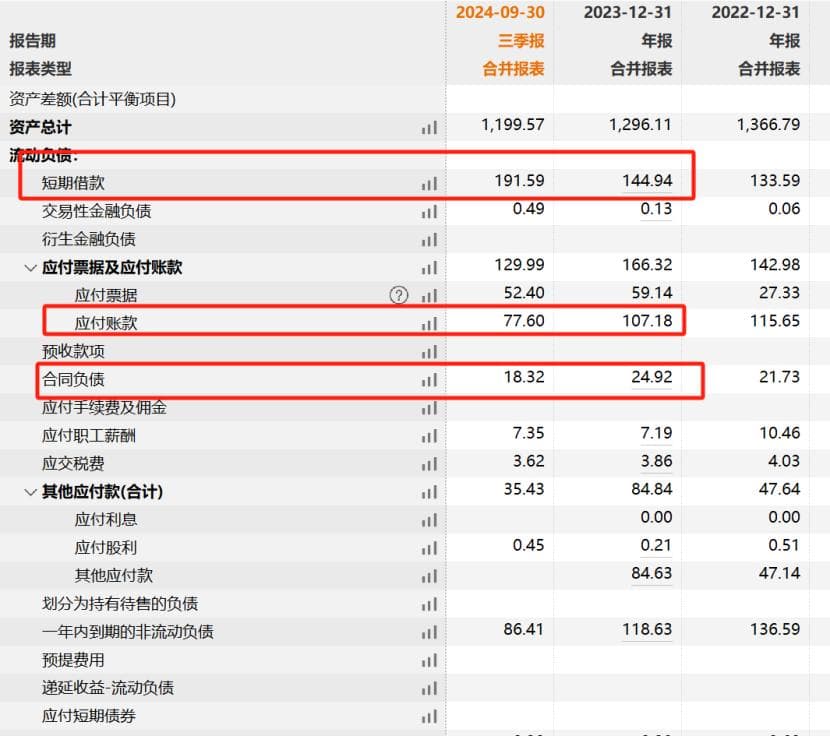
Task: Collapse the 应付票据及应付账款 group
Action: point(30,268)
